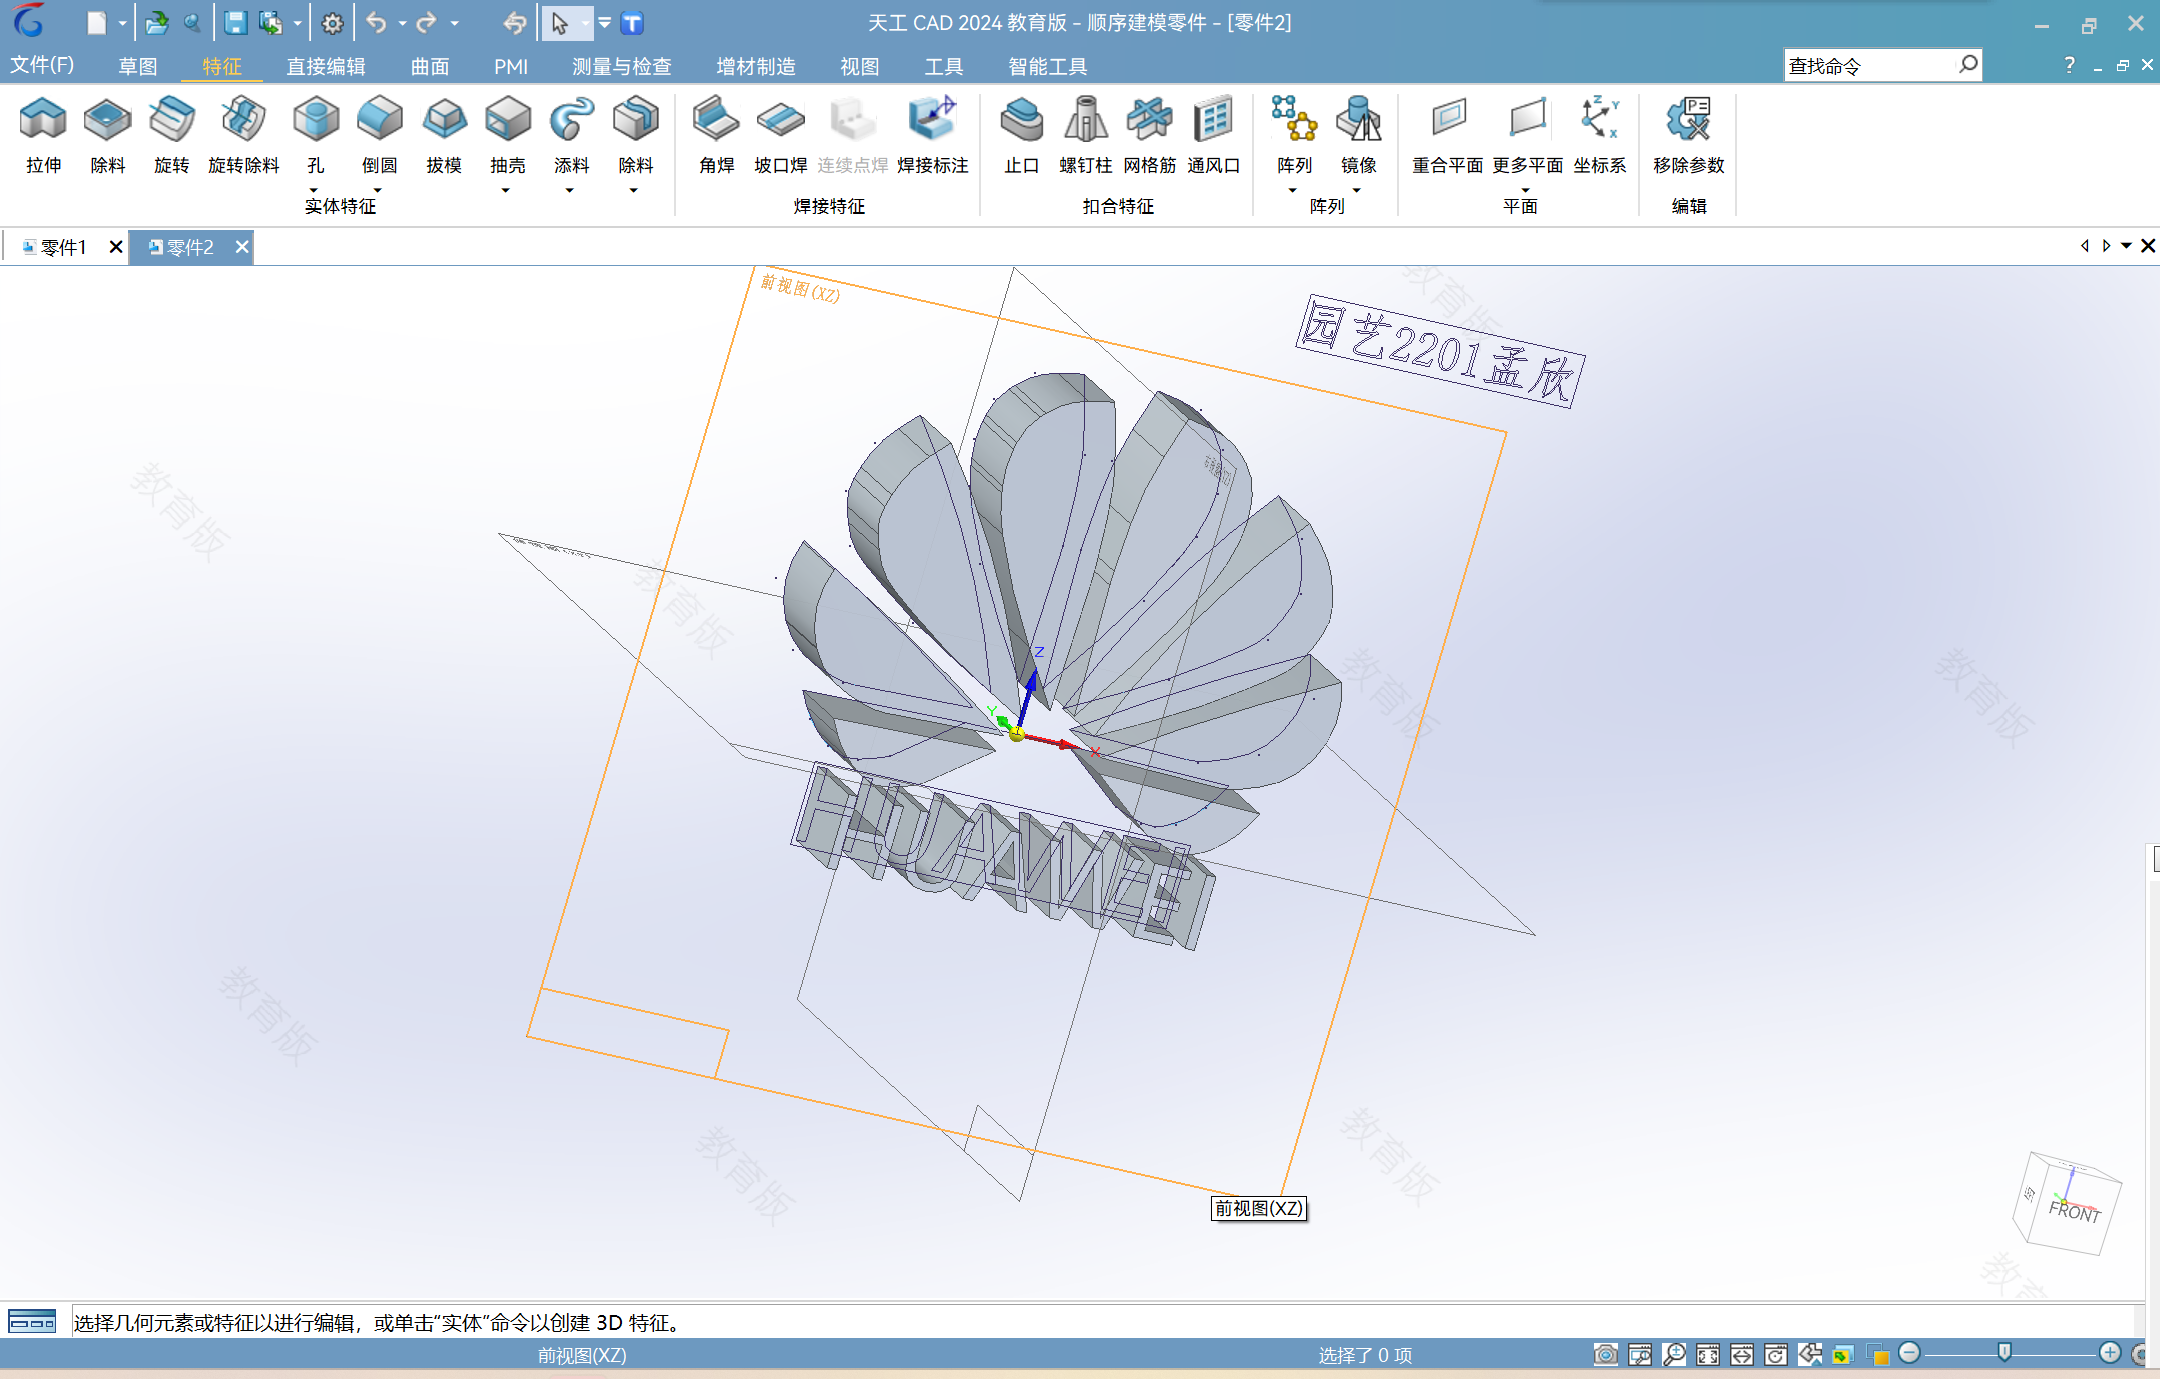Click the 镜像 mirror tool icon
The height and width of the screenshot is (1379, 2160).
pos(1358,120)
